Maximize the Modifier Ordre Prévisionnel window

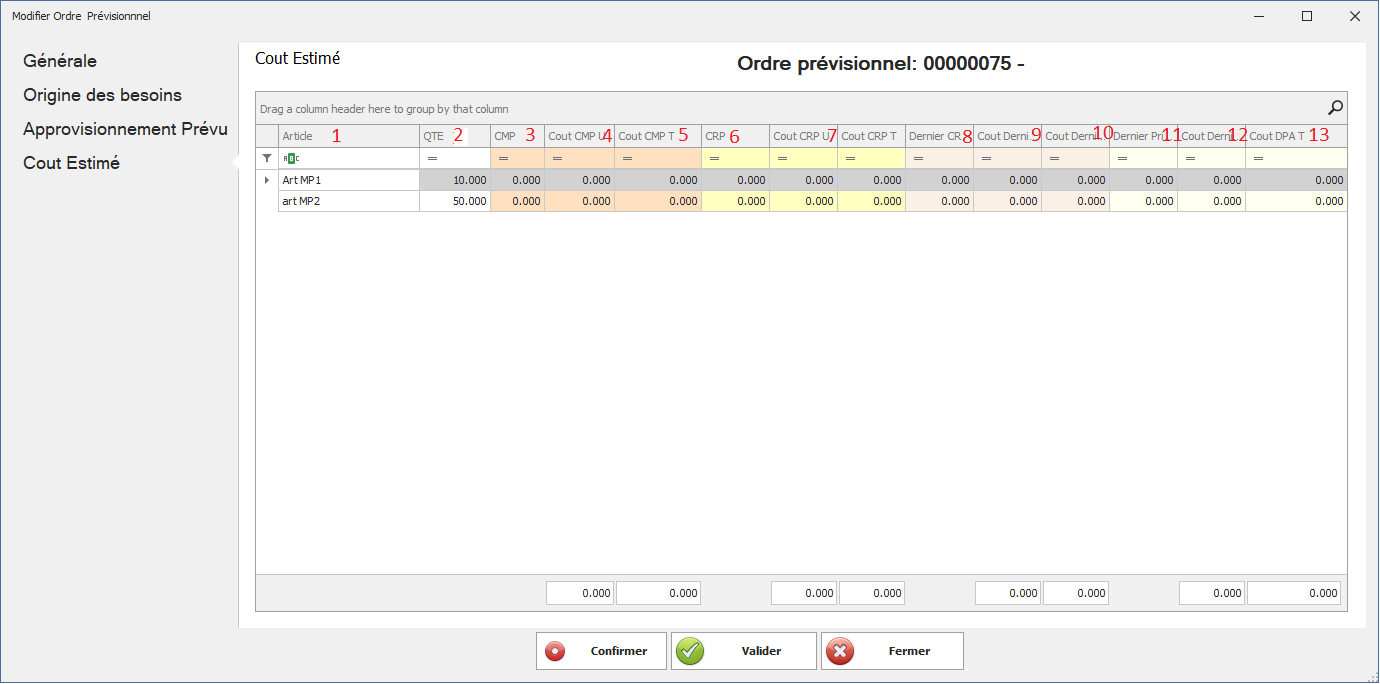click(x=1307, y=16)
